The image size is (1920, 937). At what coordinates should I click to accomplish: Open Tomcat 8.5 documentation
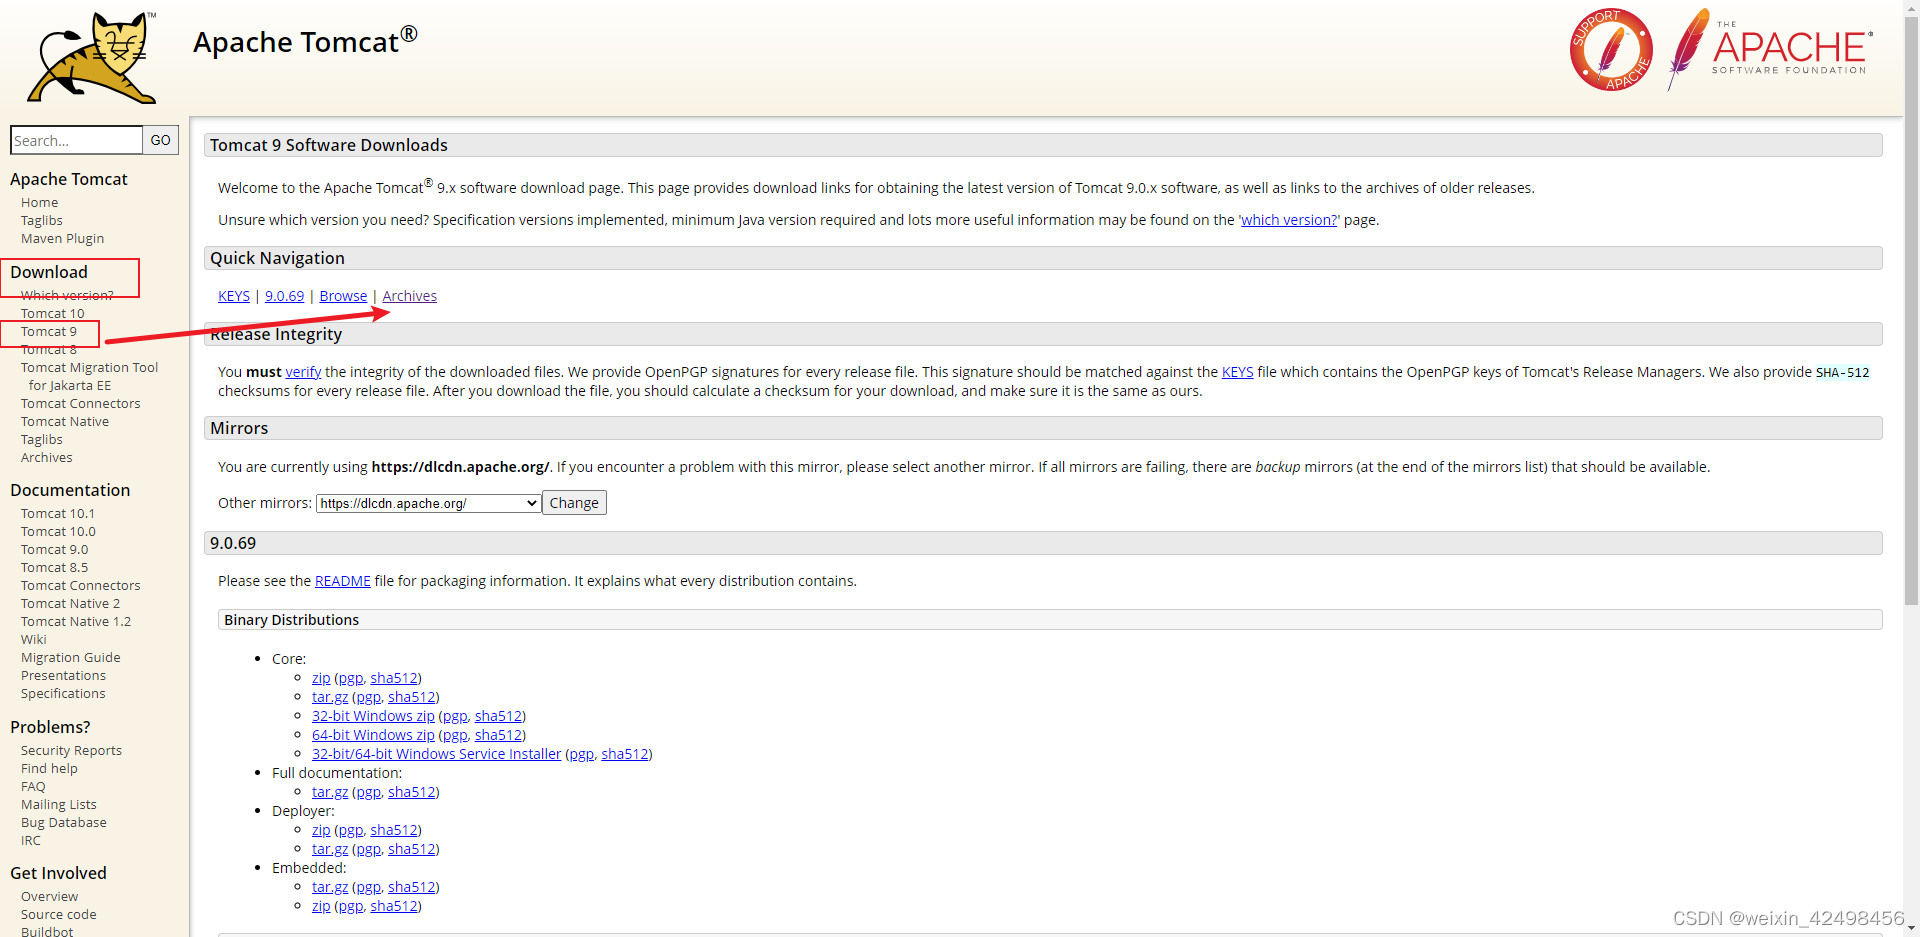click(54, 567)
